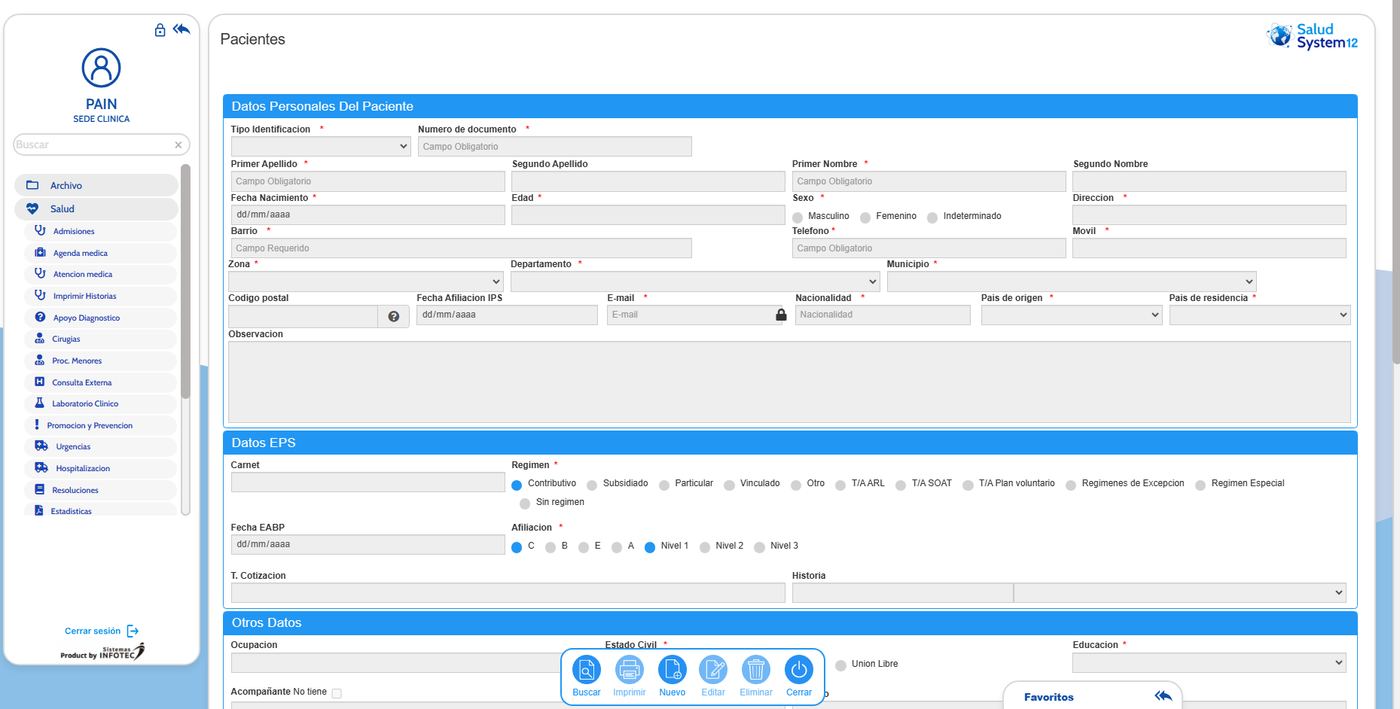The width and height of the screenshot is (1400, 709).
Task: Open Laboratorio Clinico menu item
Action: point(100,404)
